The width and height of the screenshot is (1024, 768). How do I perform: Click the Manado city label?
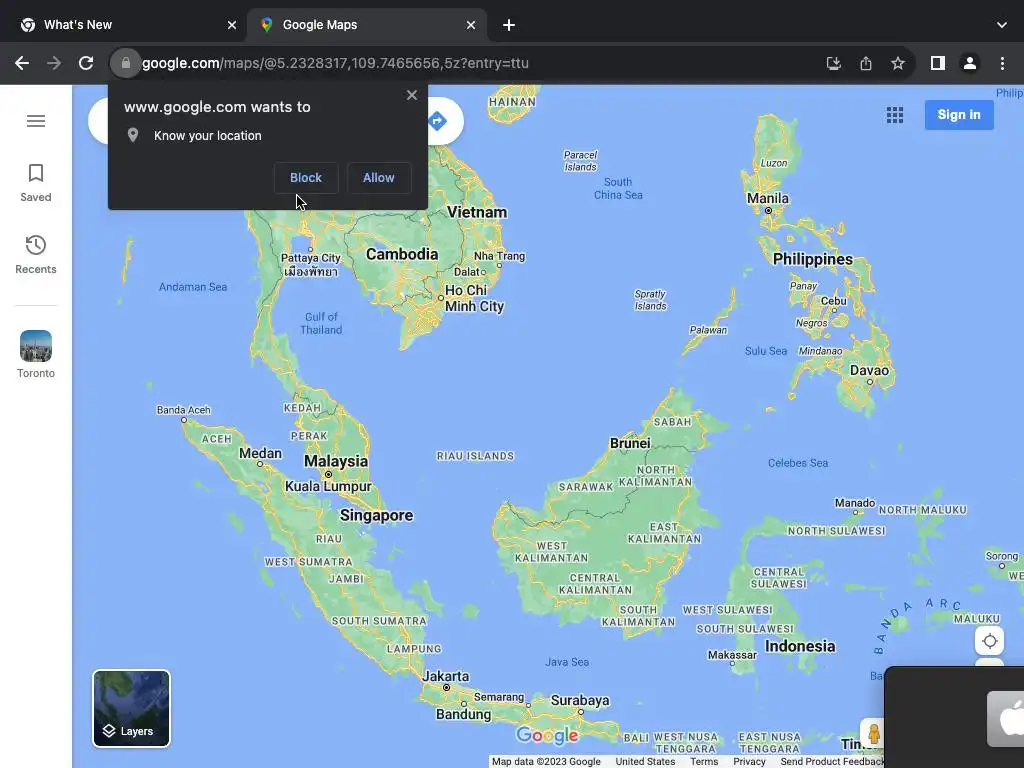[x=855, y=503]
